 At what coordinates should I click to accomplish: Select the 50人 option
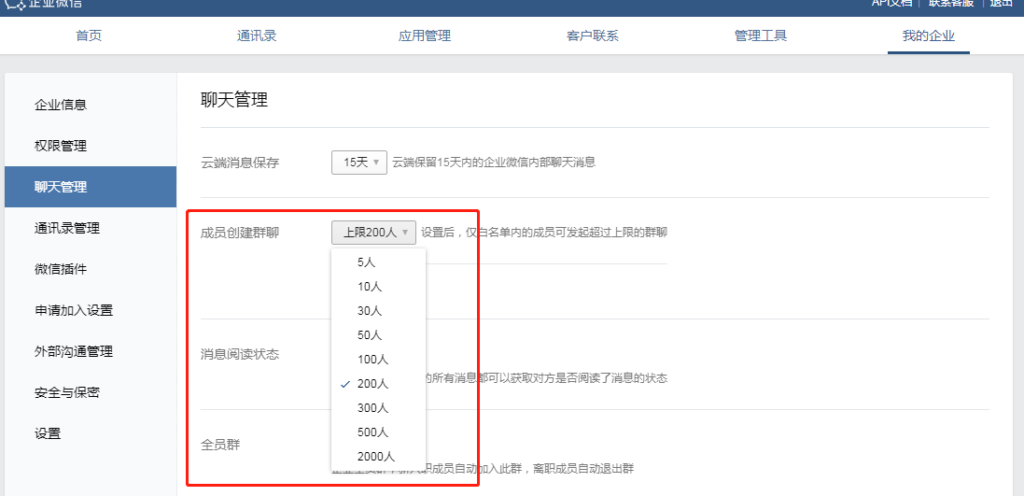pyautogui.click(x=370, y=335)
